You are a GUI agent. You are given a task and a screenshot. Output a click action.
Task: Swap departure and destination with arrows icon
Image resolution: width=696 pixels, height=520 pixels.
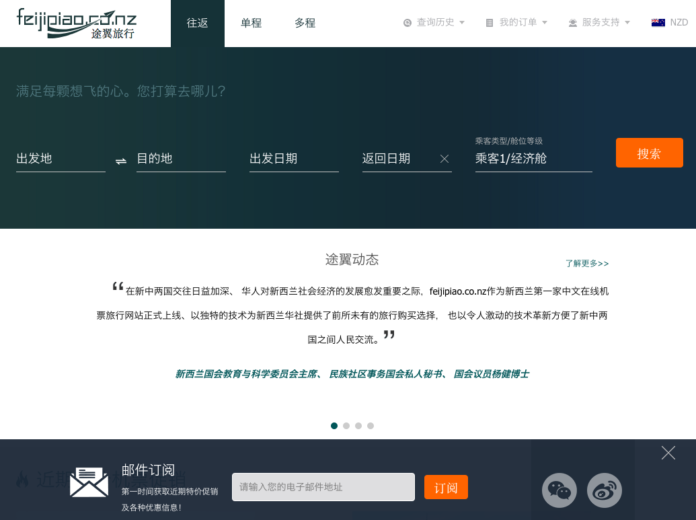(x=121, y=160)
